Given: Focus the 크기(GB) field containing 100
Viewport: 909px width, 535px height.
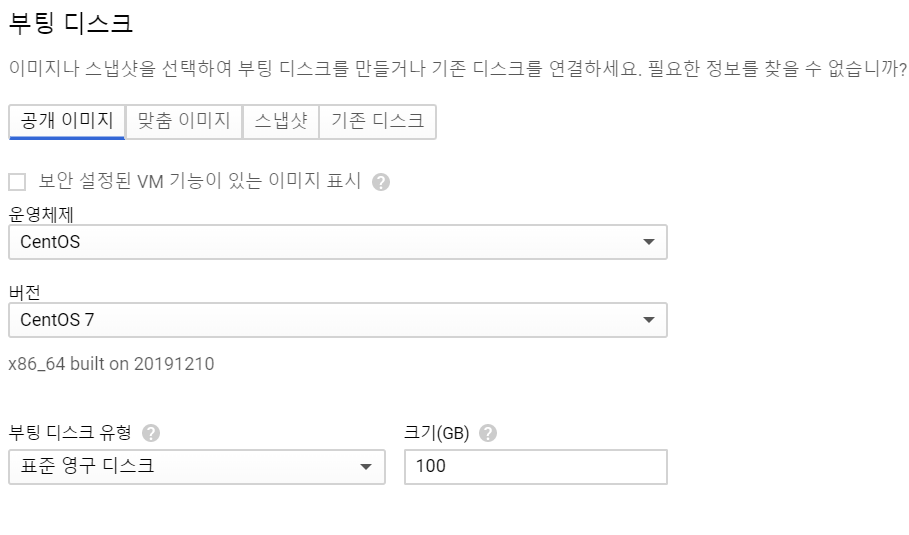Looking at the screenshot, I should pos(535,467).
